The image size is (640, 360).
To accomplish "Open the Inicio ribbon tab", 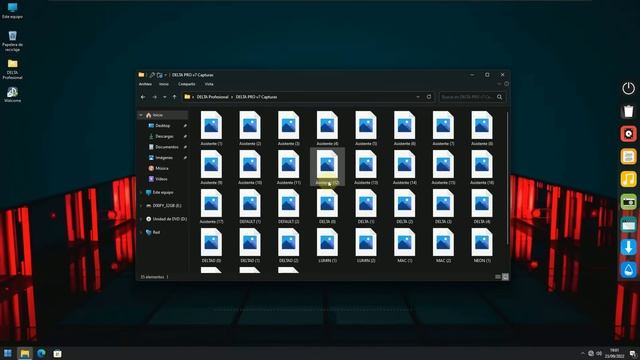I will point(164,84).
